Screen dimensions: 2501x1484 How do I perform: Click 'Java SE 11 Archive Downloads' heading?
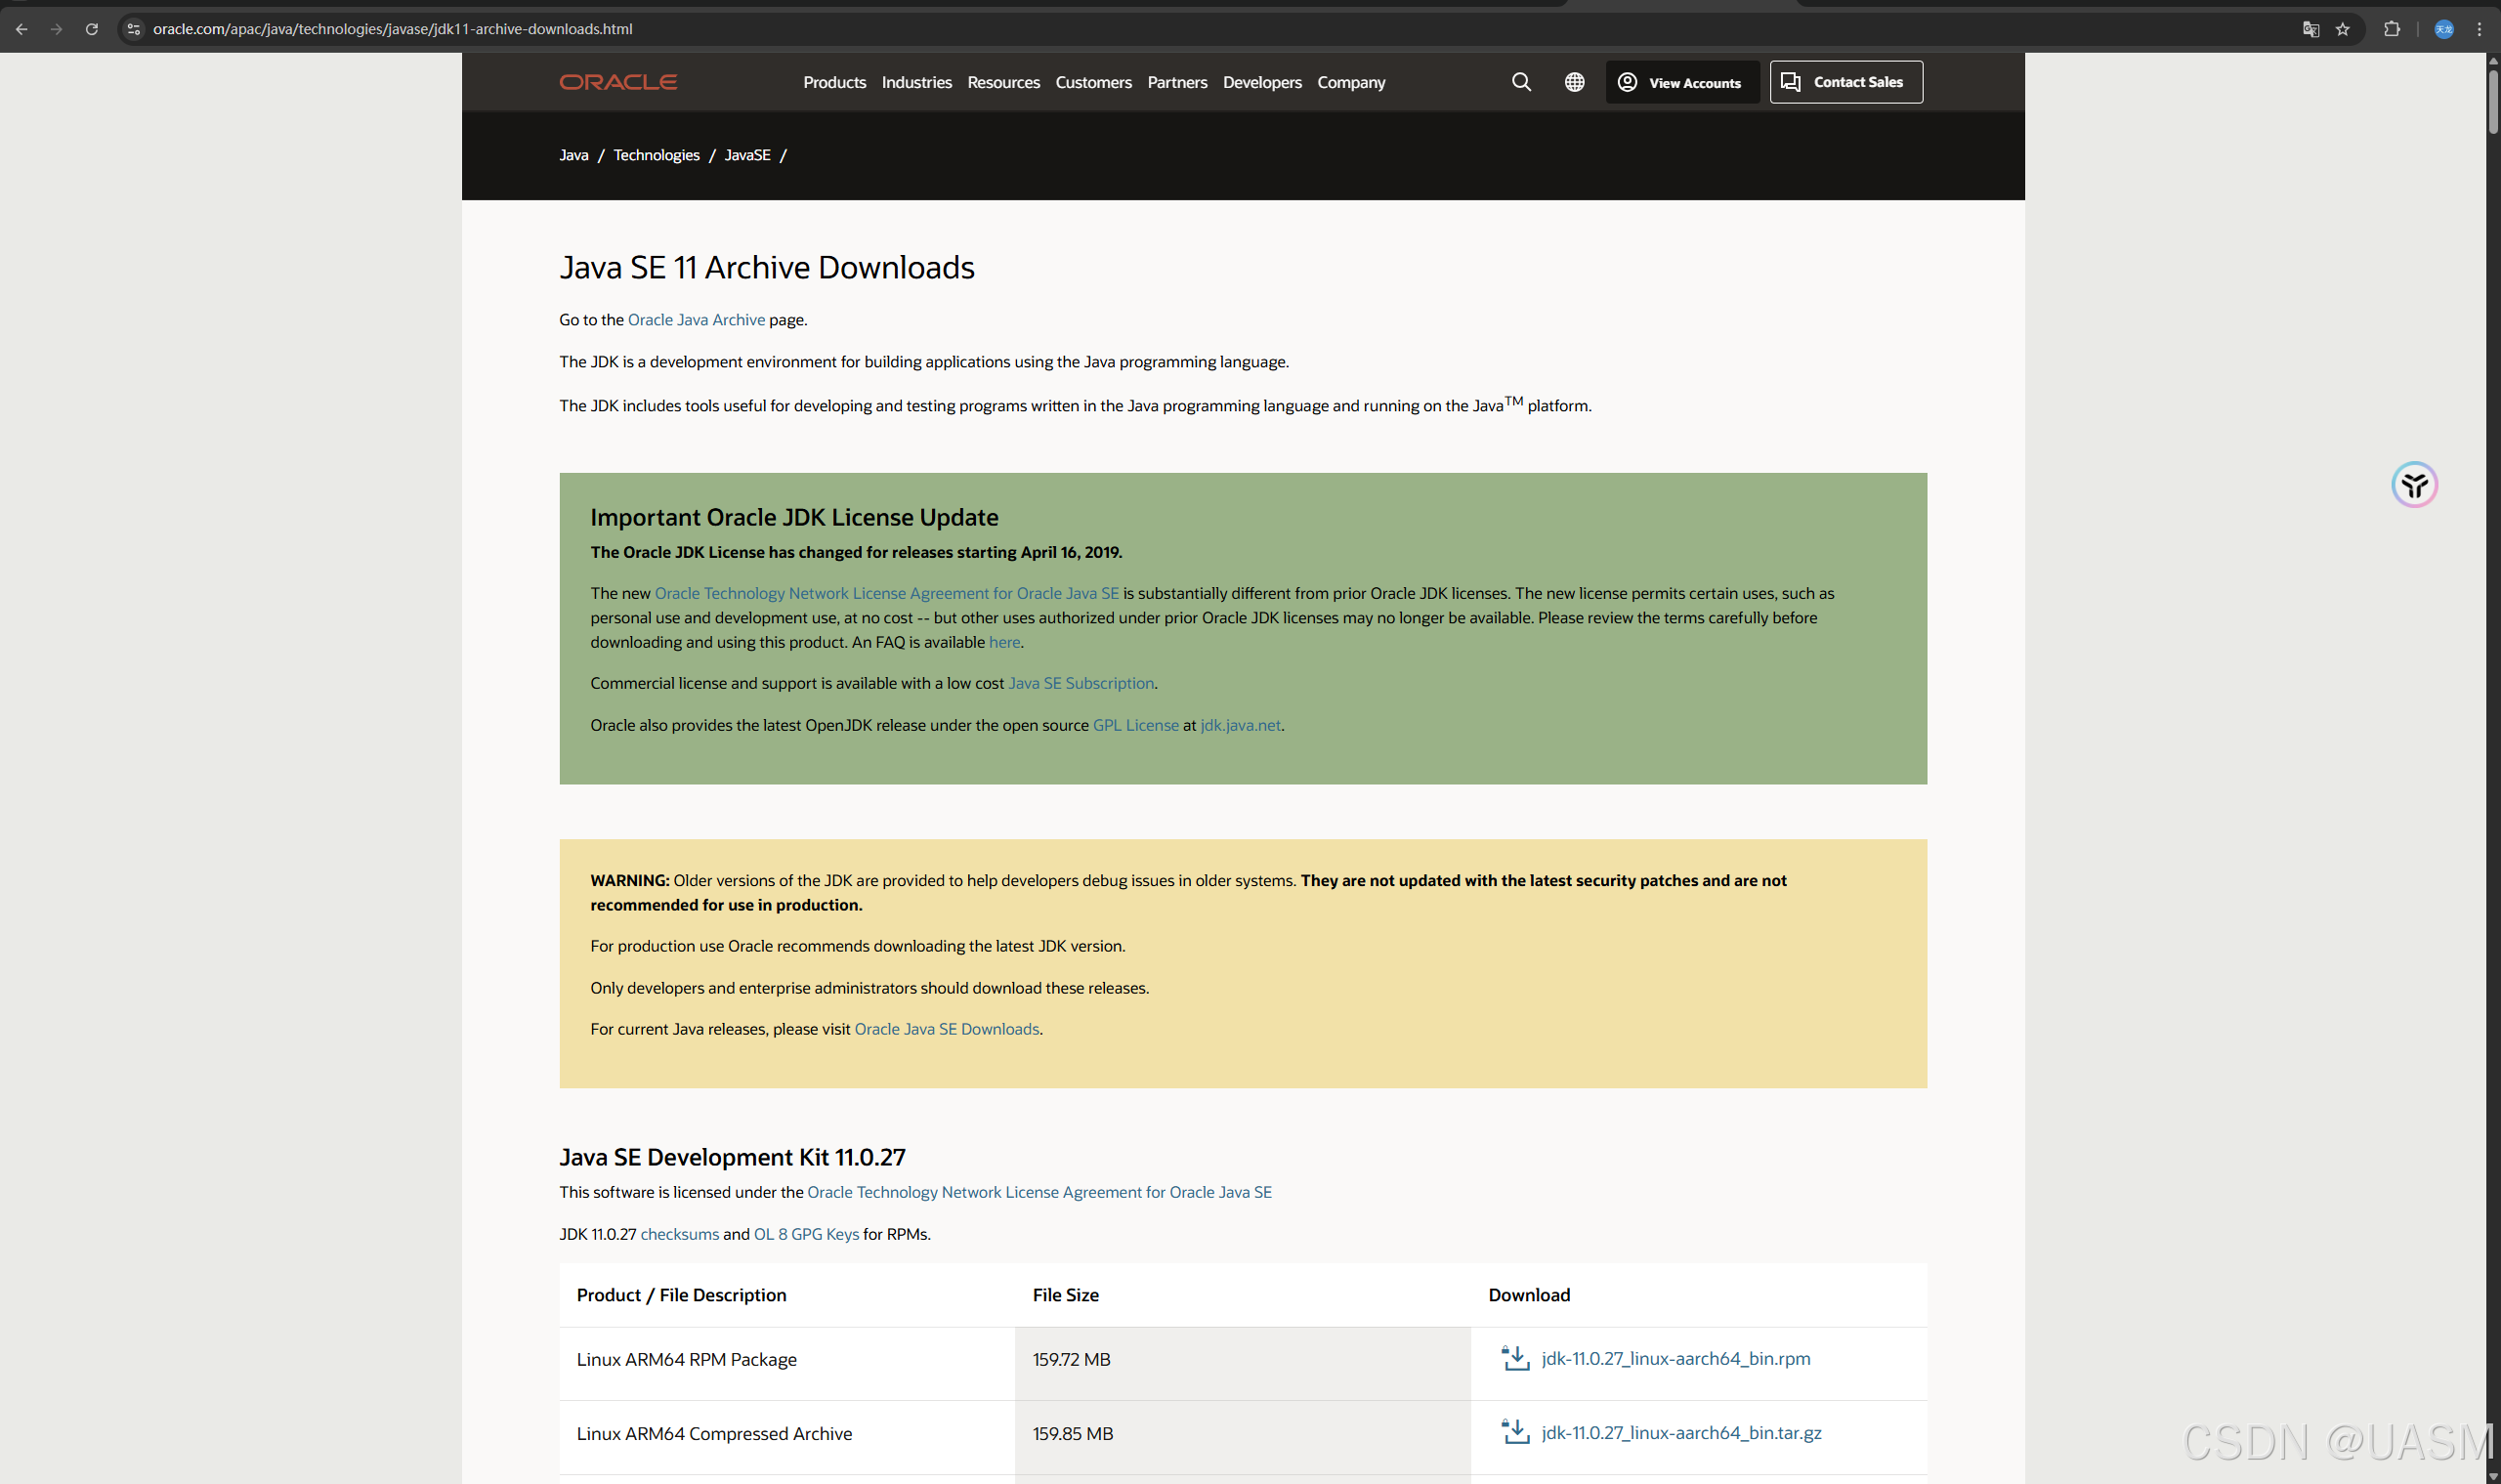tap(766, 268)
